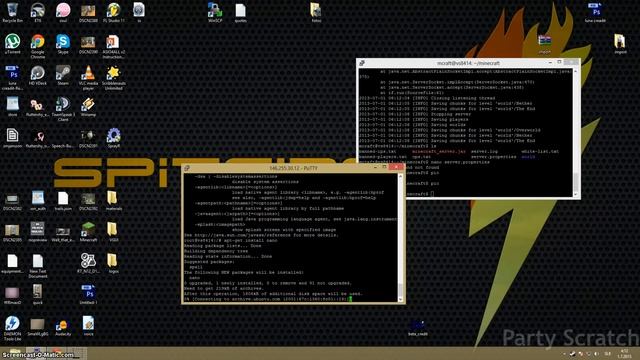Launch DAEMON Tools Lite shortcut
This screenshot has height=360, width=640.
12,329
